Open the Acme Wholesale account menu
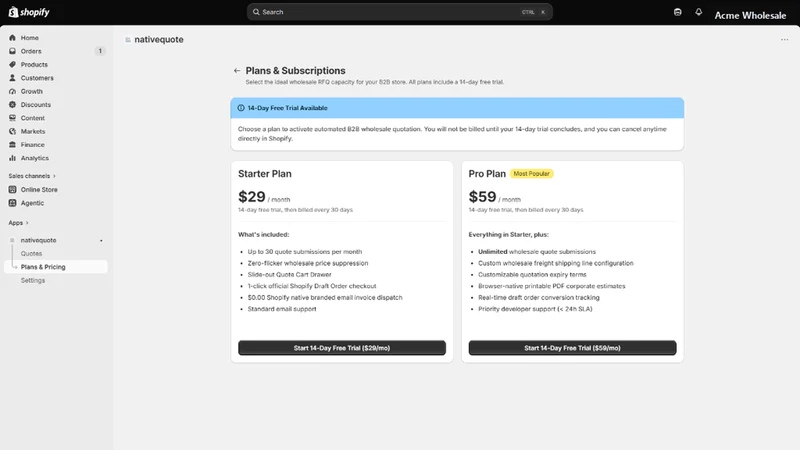 [x=750, y=15]
